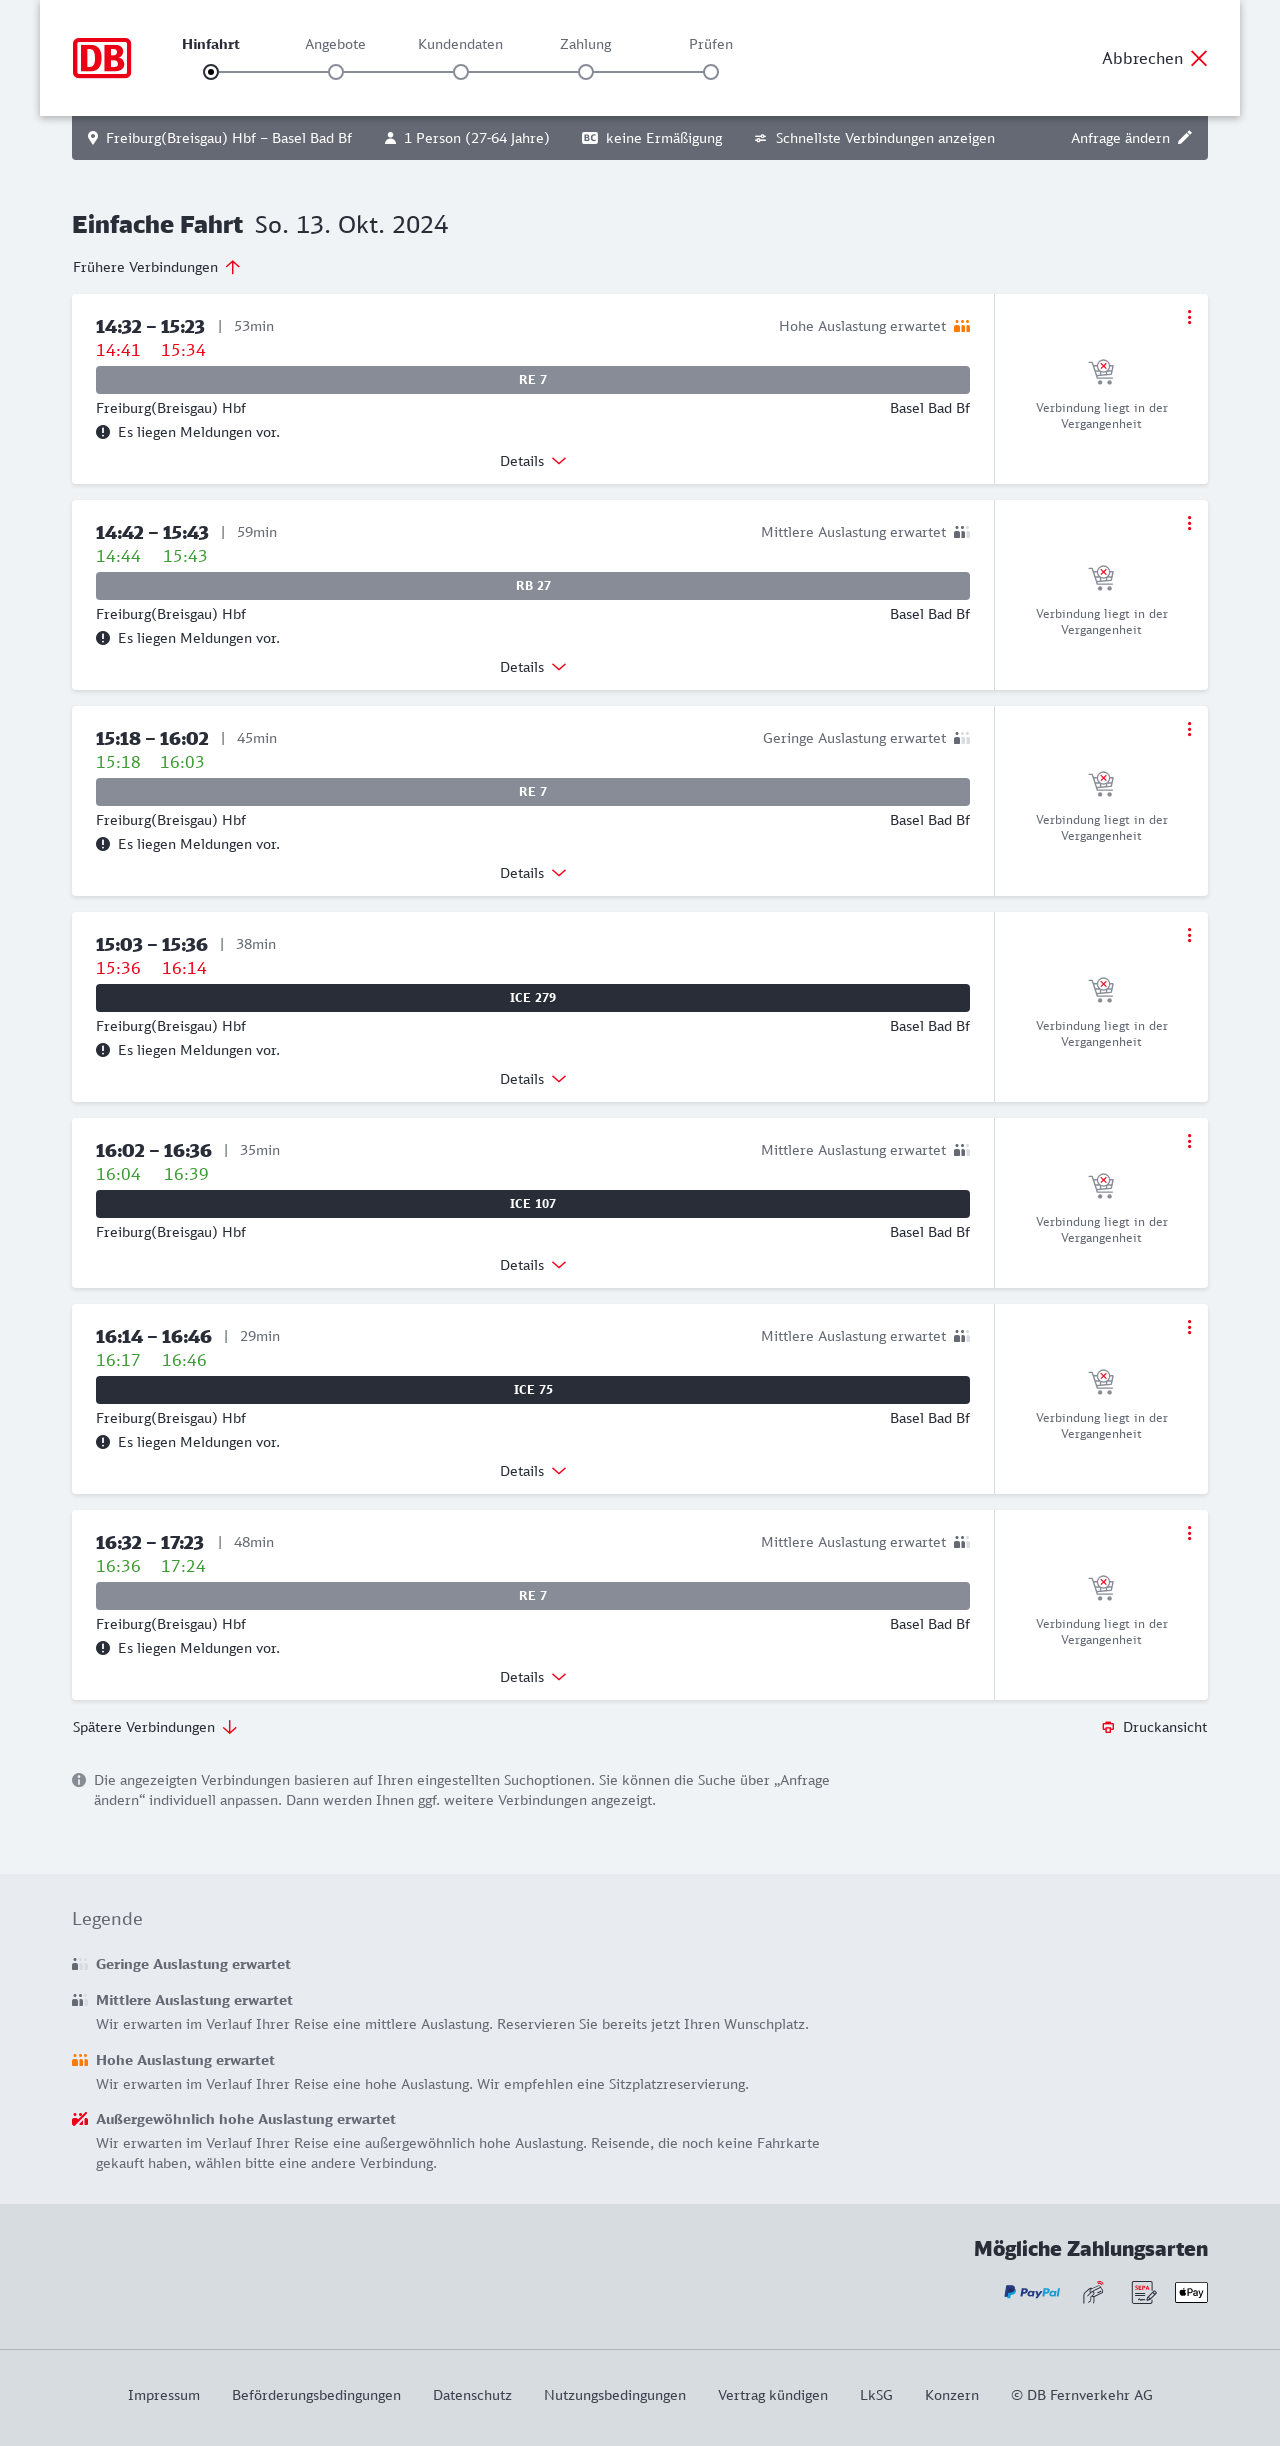The image size is (1280, 2446).
Task: Click the alert icon on the RB 27 connection
Action: point(103,638)
